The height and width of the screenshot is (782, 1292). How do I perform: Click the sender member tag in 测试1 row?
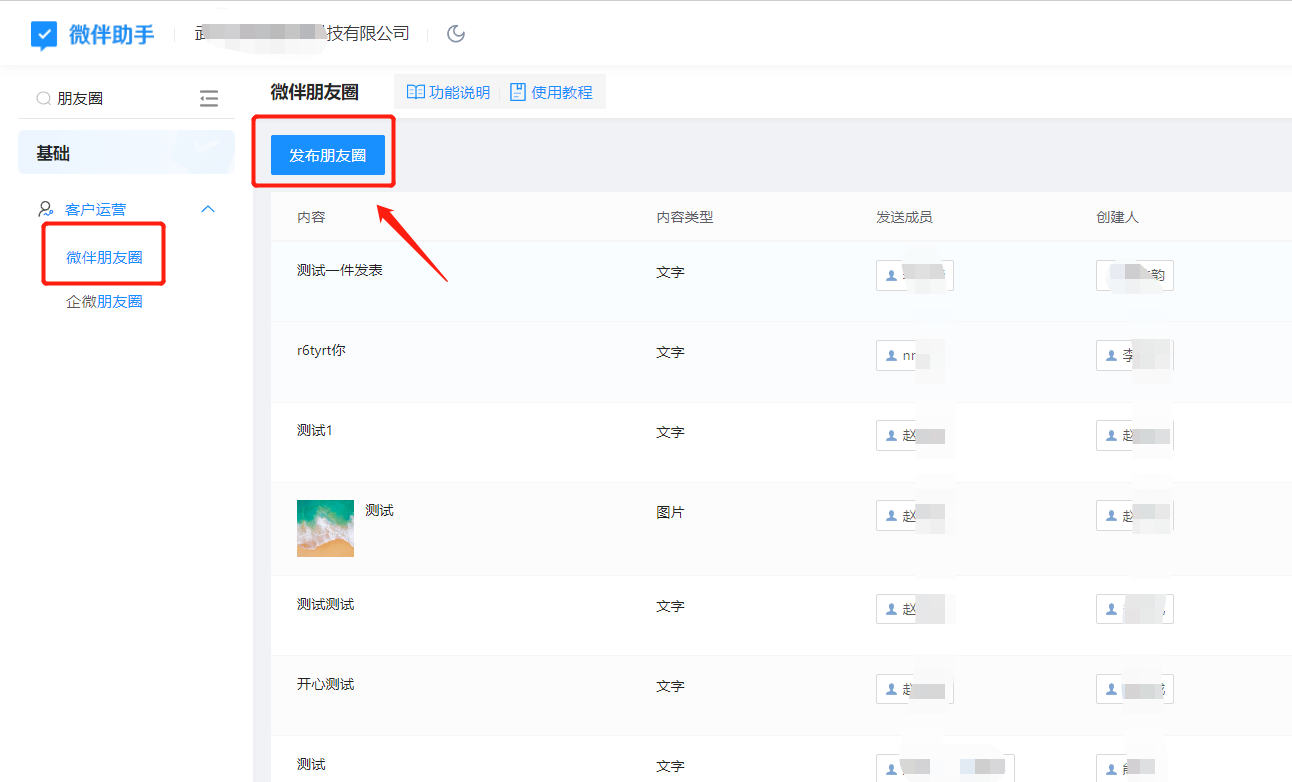911,435
